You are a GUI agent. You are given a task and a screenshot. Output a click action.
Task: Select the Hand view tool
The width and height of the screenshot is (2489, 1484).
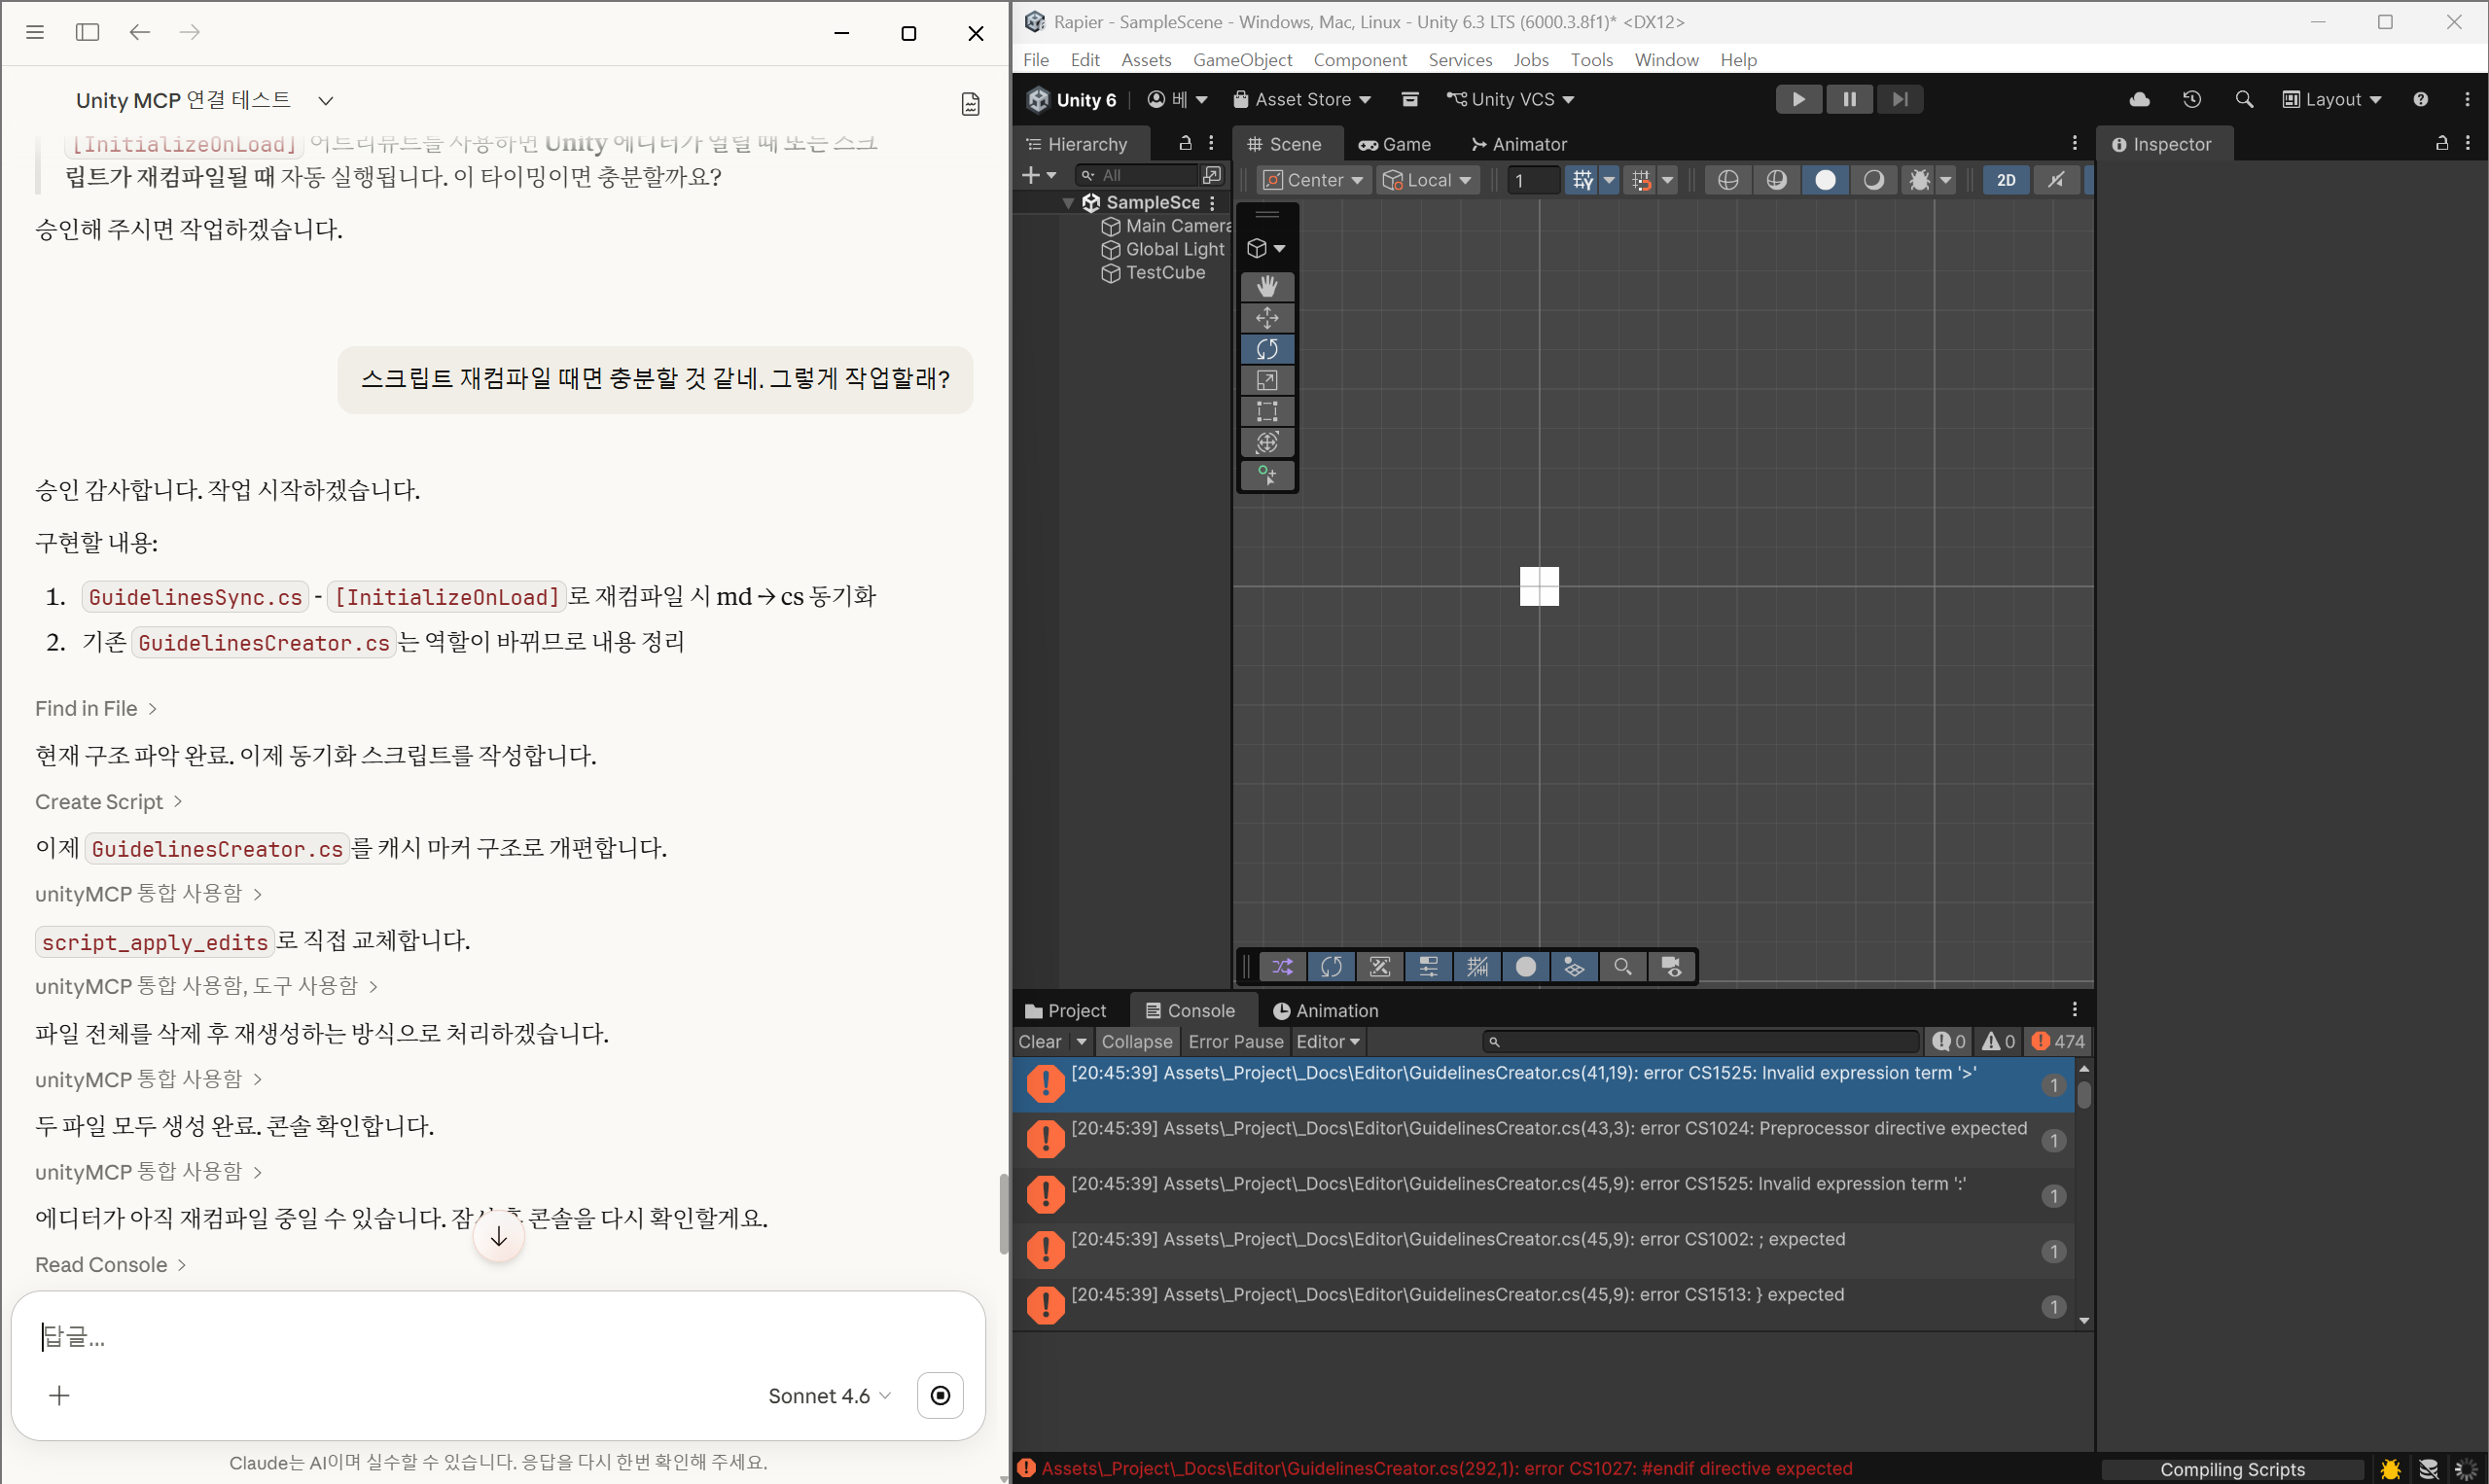tap(1267, 286)
